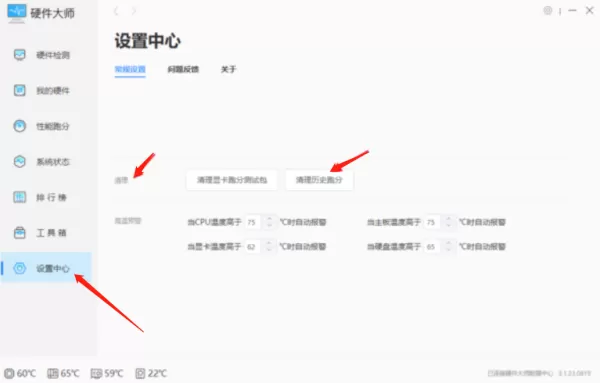Open the gear icon in the title bar

[548, 11]
